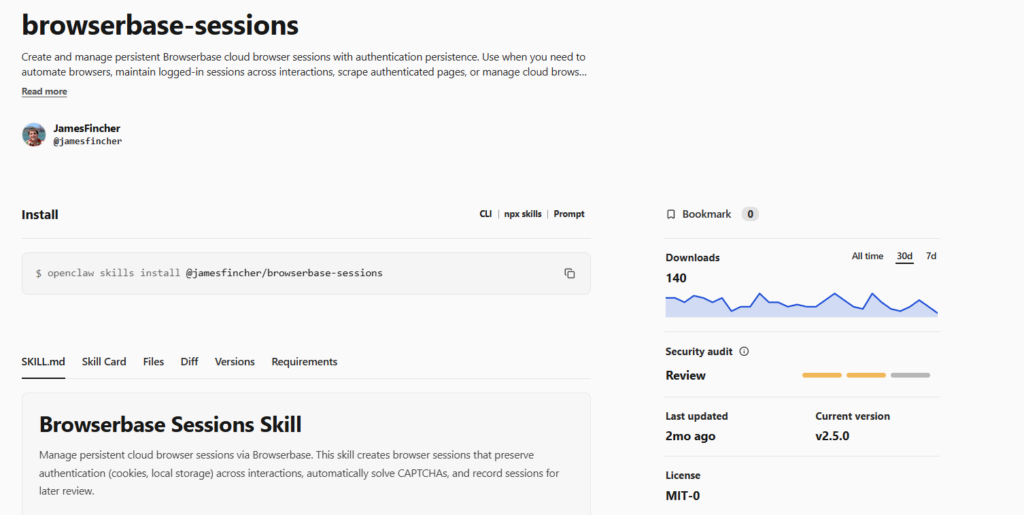This screenshot has height=515, width=1024.
Task: Click the second yellow audit bar
Action: (866, 375)
